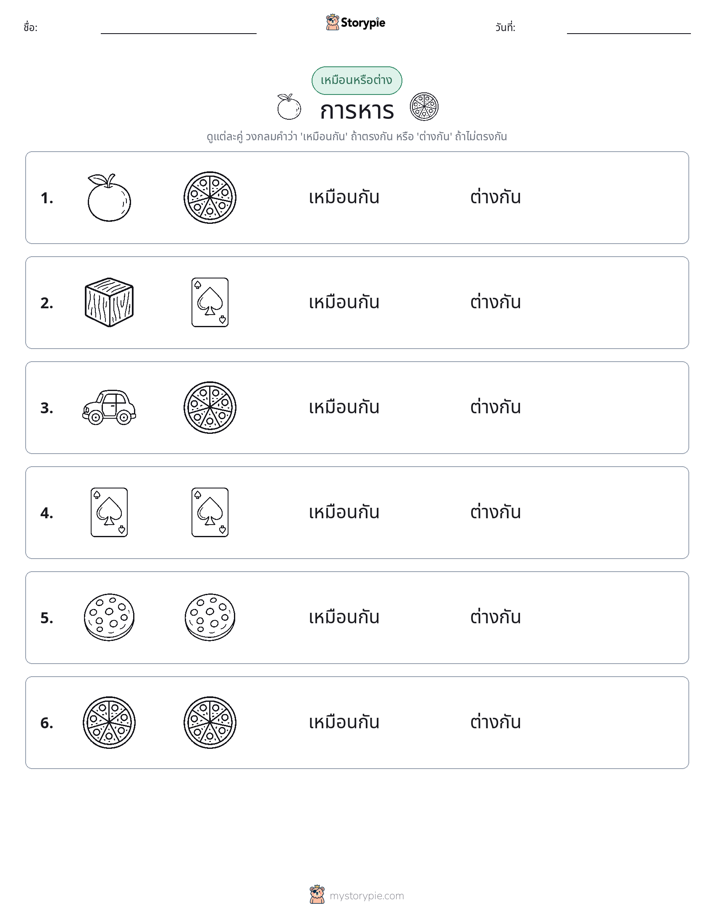Choose 'ต่างกัน' for question 3

tap(495, 407)
